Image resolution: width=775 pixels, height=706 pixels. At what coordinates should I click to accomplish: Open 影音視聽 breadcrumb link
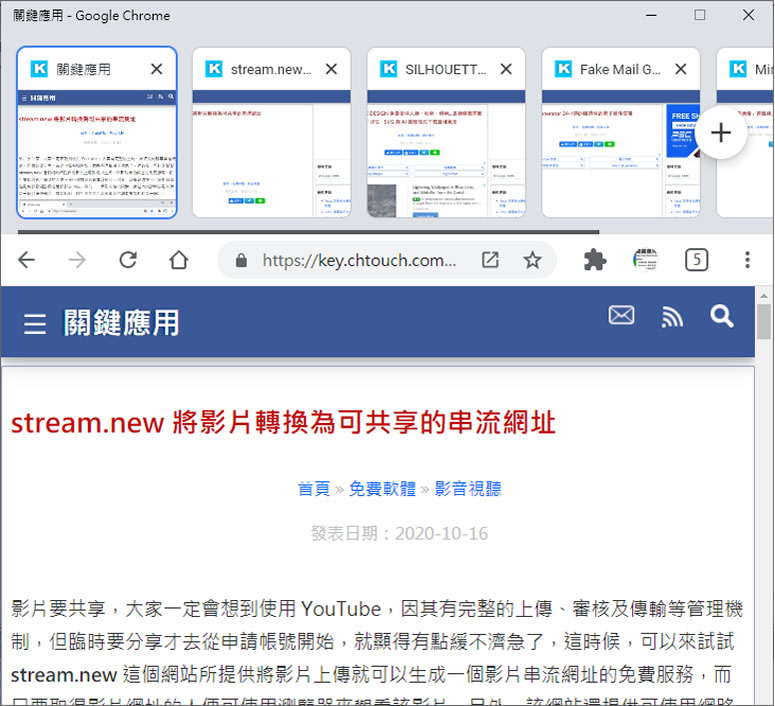click(468, 488)
